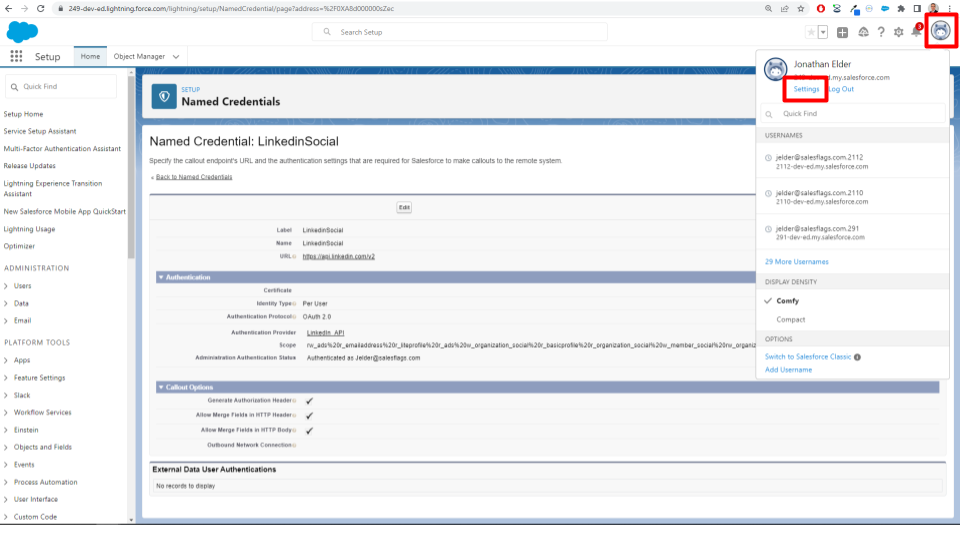Image resolution: width=960 pixels, height=540 pixels.
Task: Click the Salesforce cloud logo
Action: [22, 31]
